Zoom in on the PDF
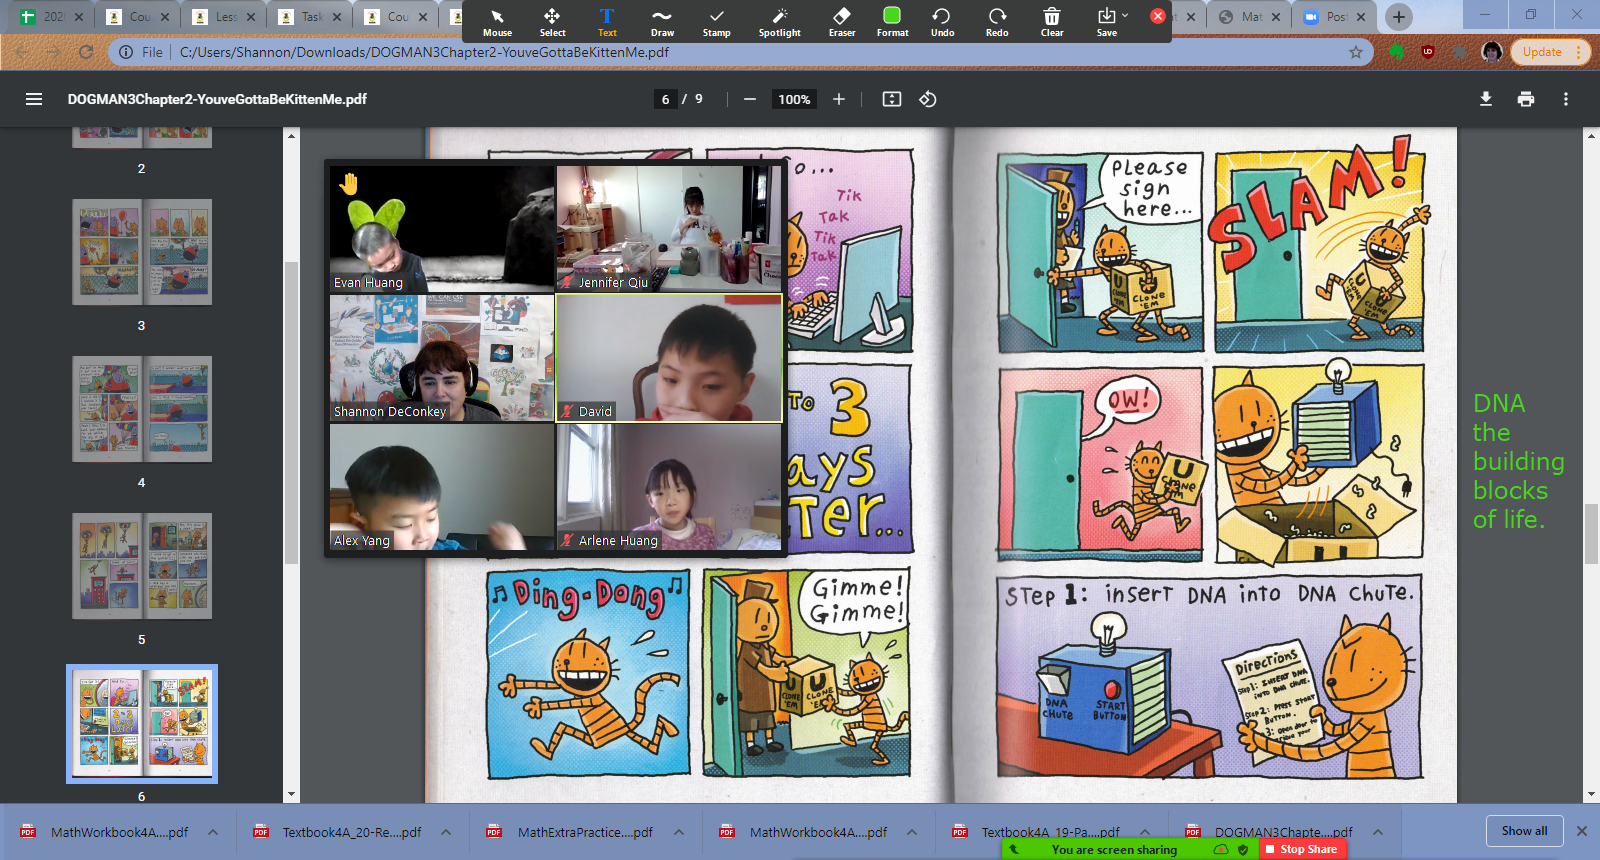The height and width of the screenshot is (860, 1600). pos(839,99)
